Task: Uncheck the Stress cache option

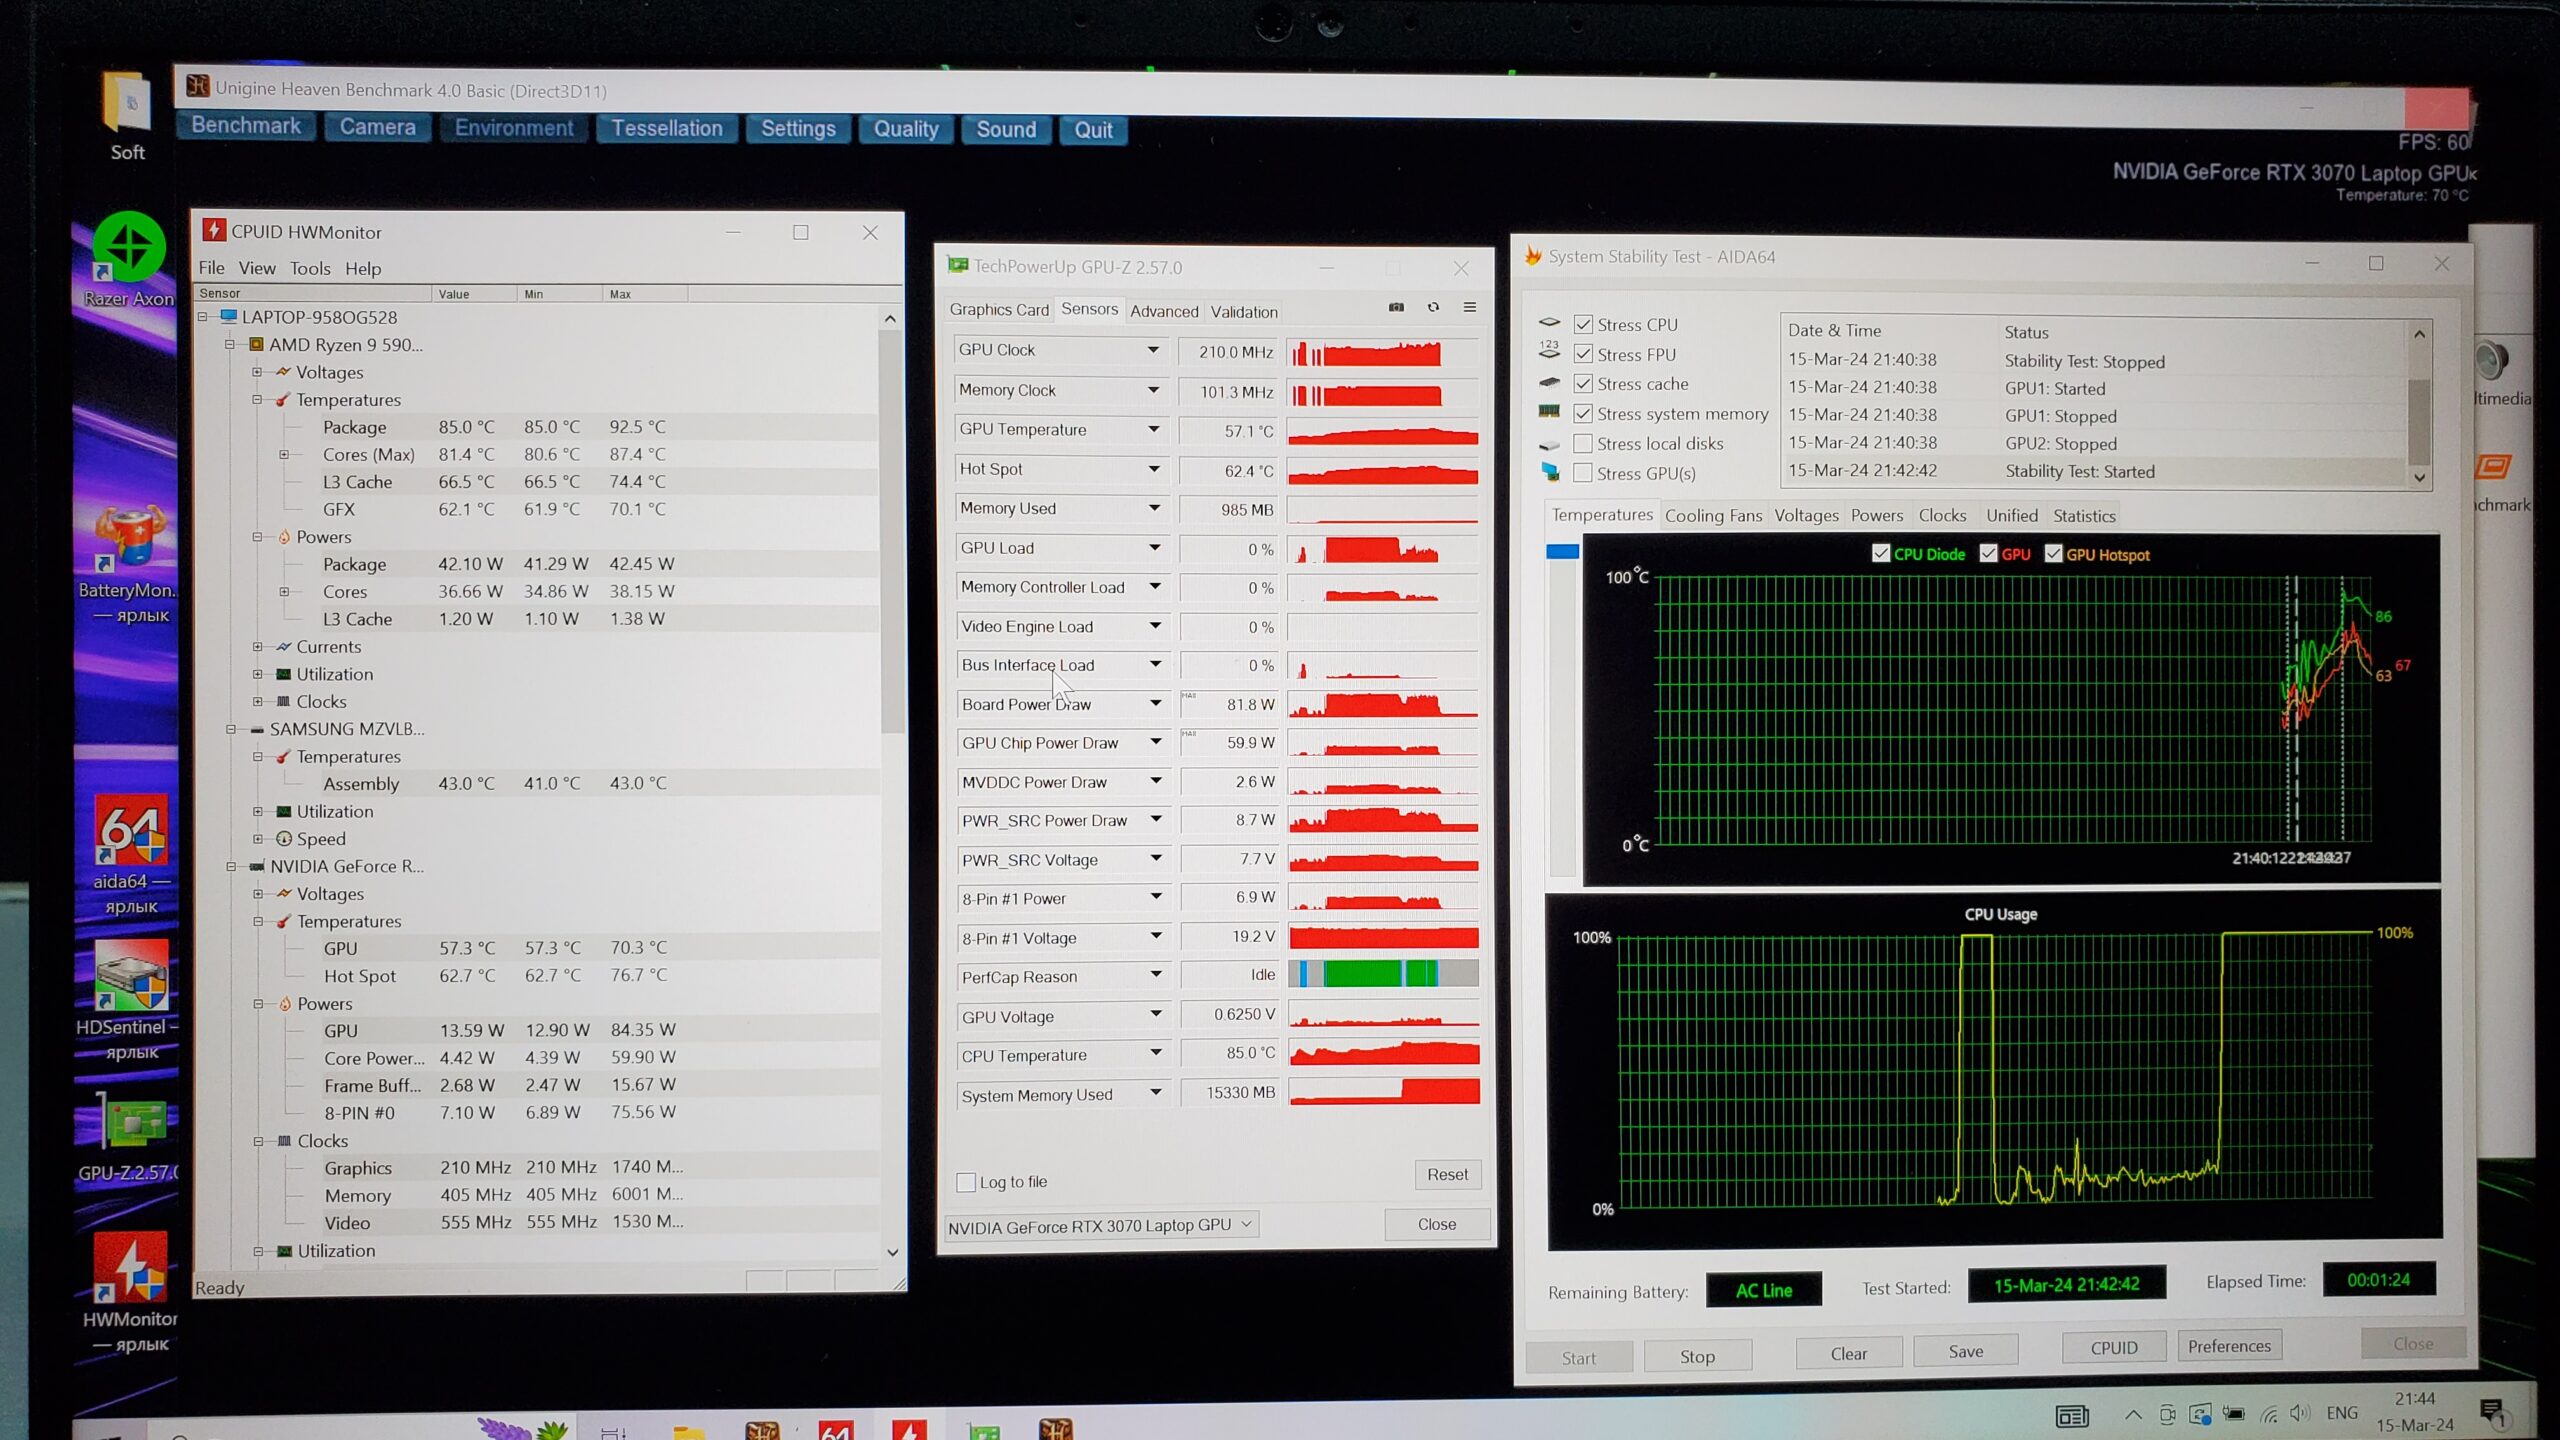Action: 1583,384
